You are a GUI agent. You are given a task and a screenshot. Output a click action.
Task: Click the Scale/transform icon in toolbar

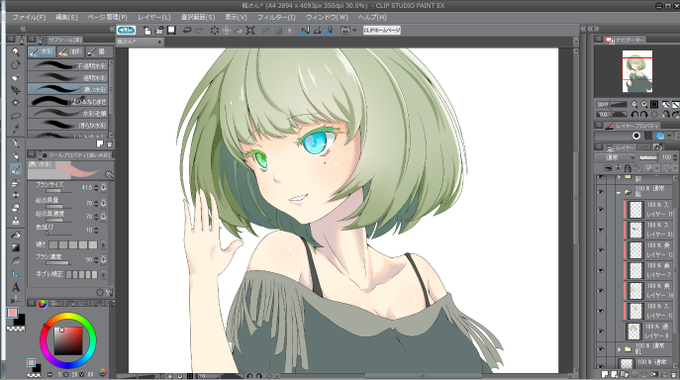click(x=250, y=30)
